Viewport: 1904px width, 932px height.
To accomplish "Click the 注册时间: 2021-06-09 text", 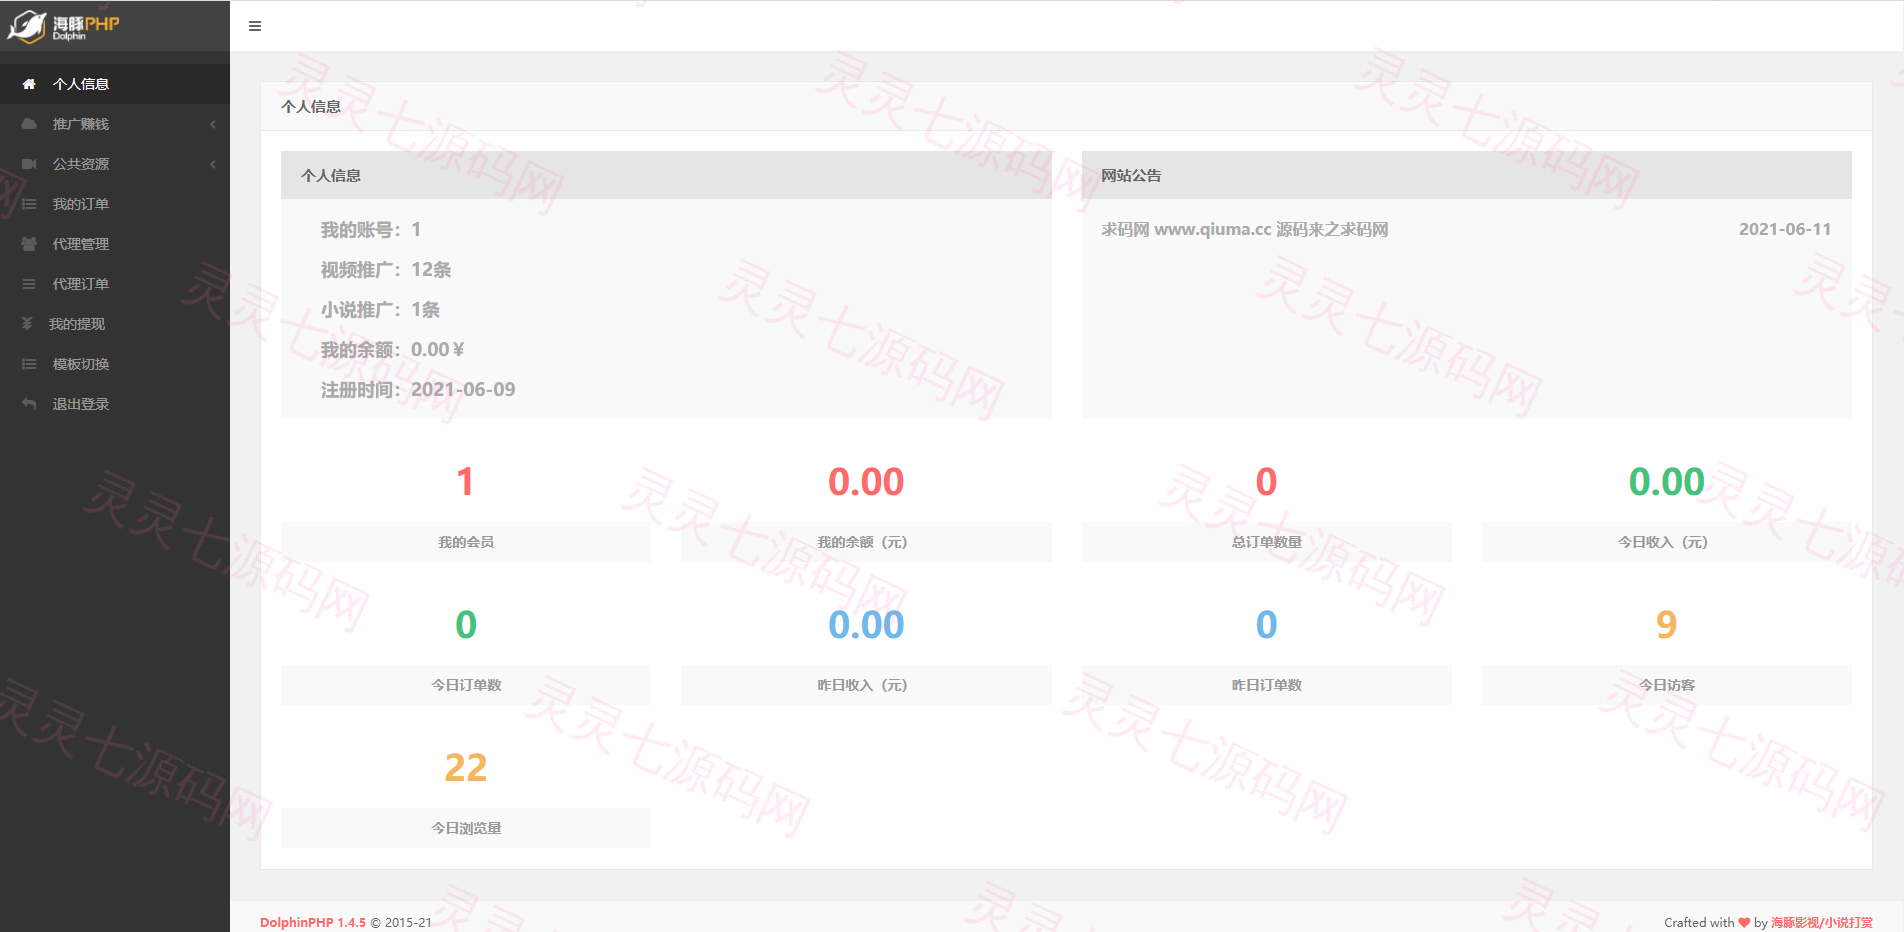I will pos(418,390).
